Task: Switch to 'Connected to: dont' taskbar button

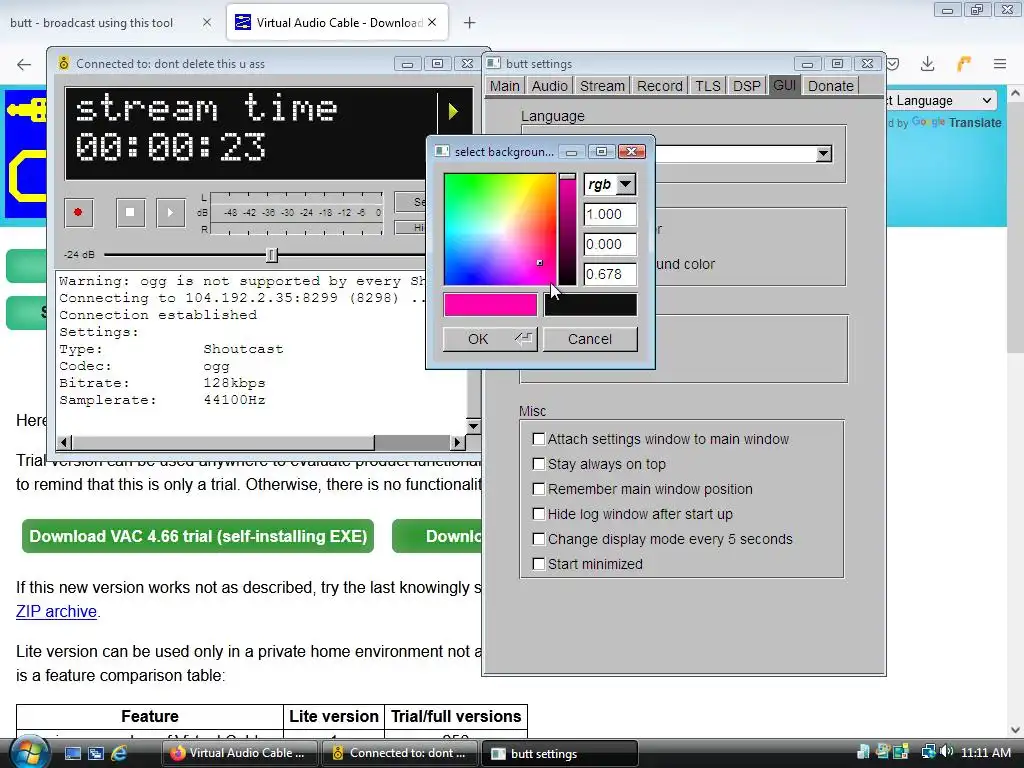Action: click(400, 753)
